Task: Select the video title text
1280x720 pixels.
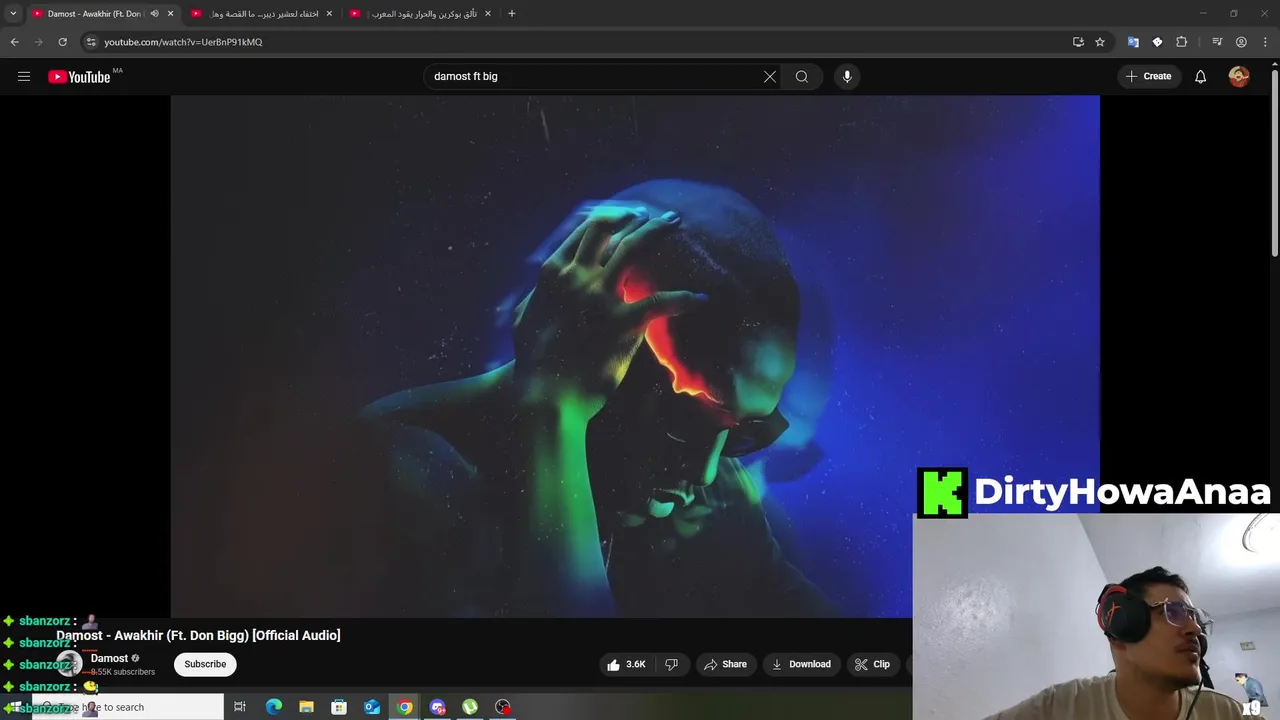Action: click(198, 635)
